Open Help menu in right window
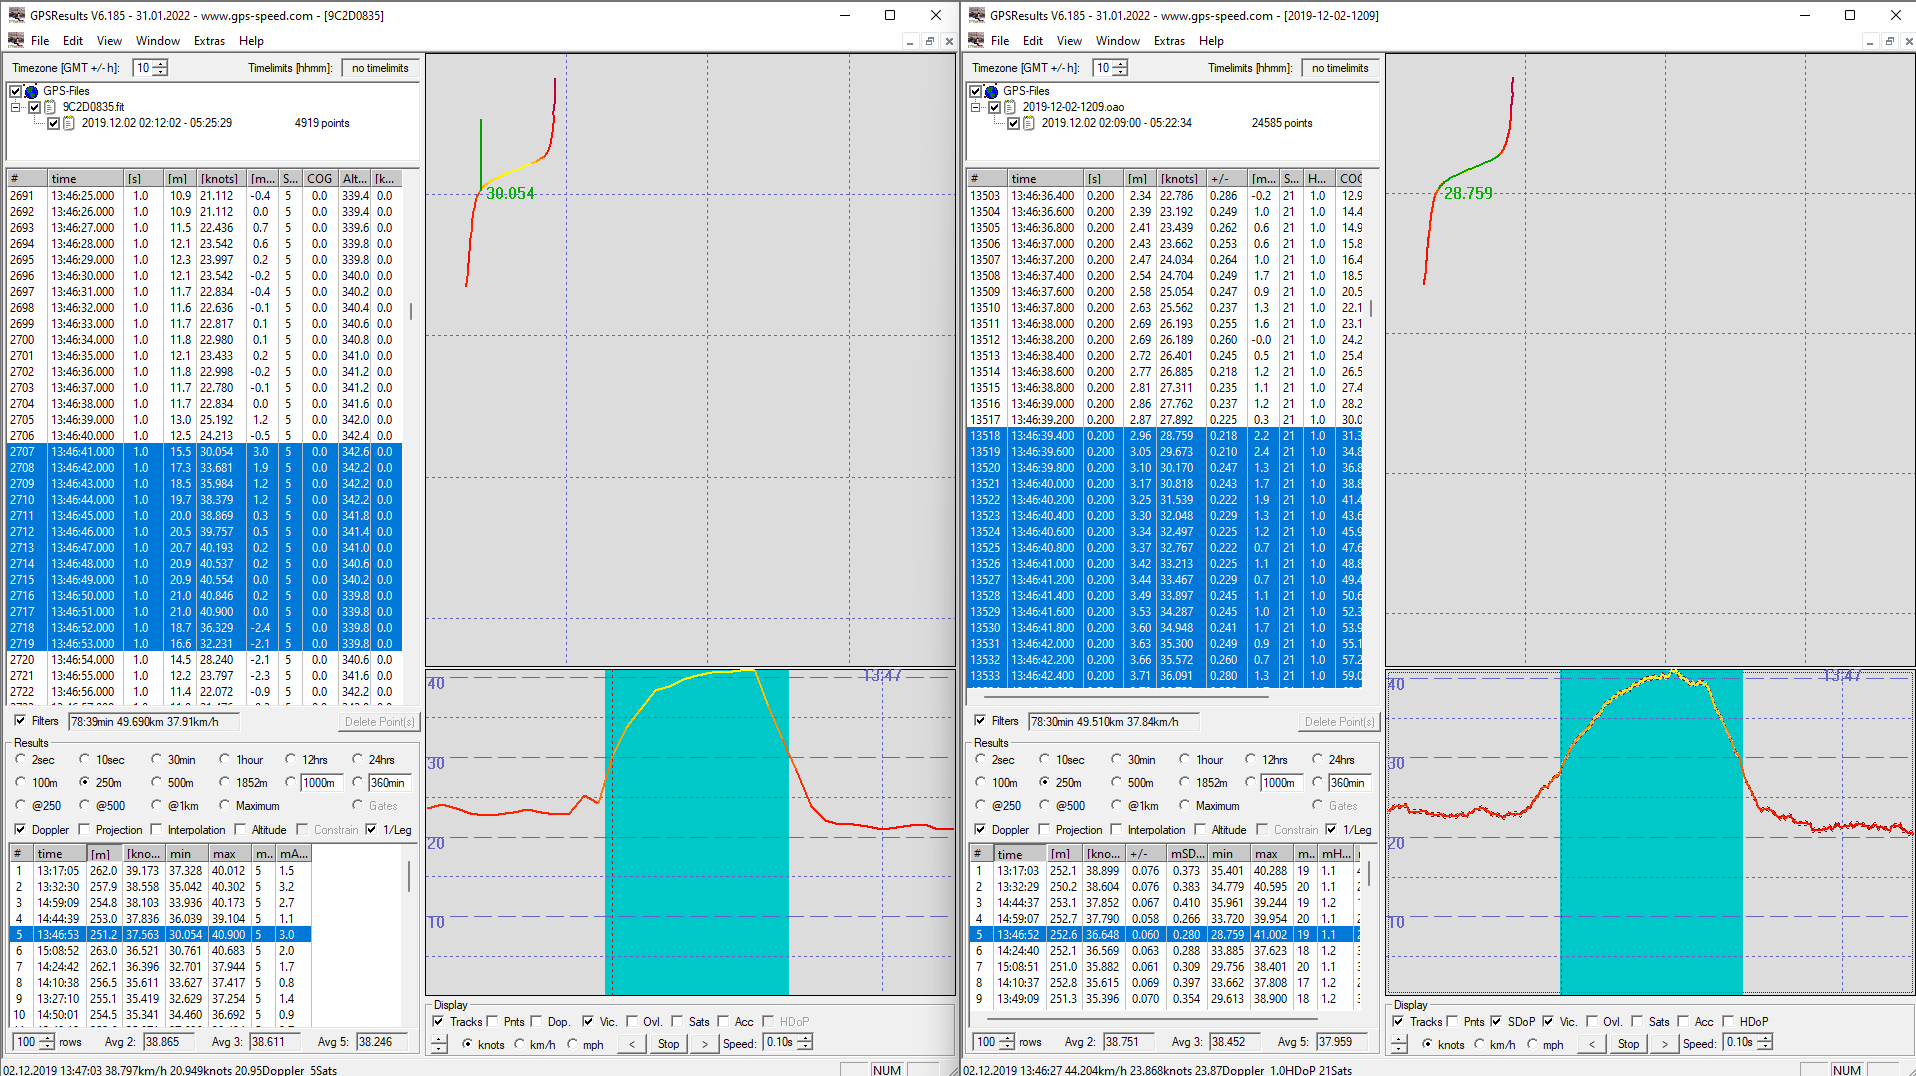 (1211, 41)
